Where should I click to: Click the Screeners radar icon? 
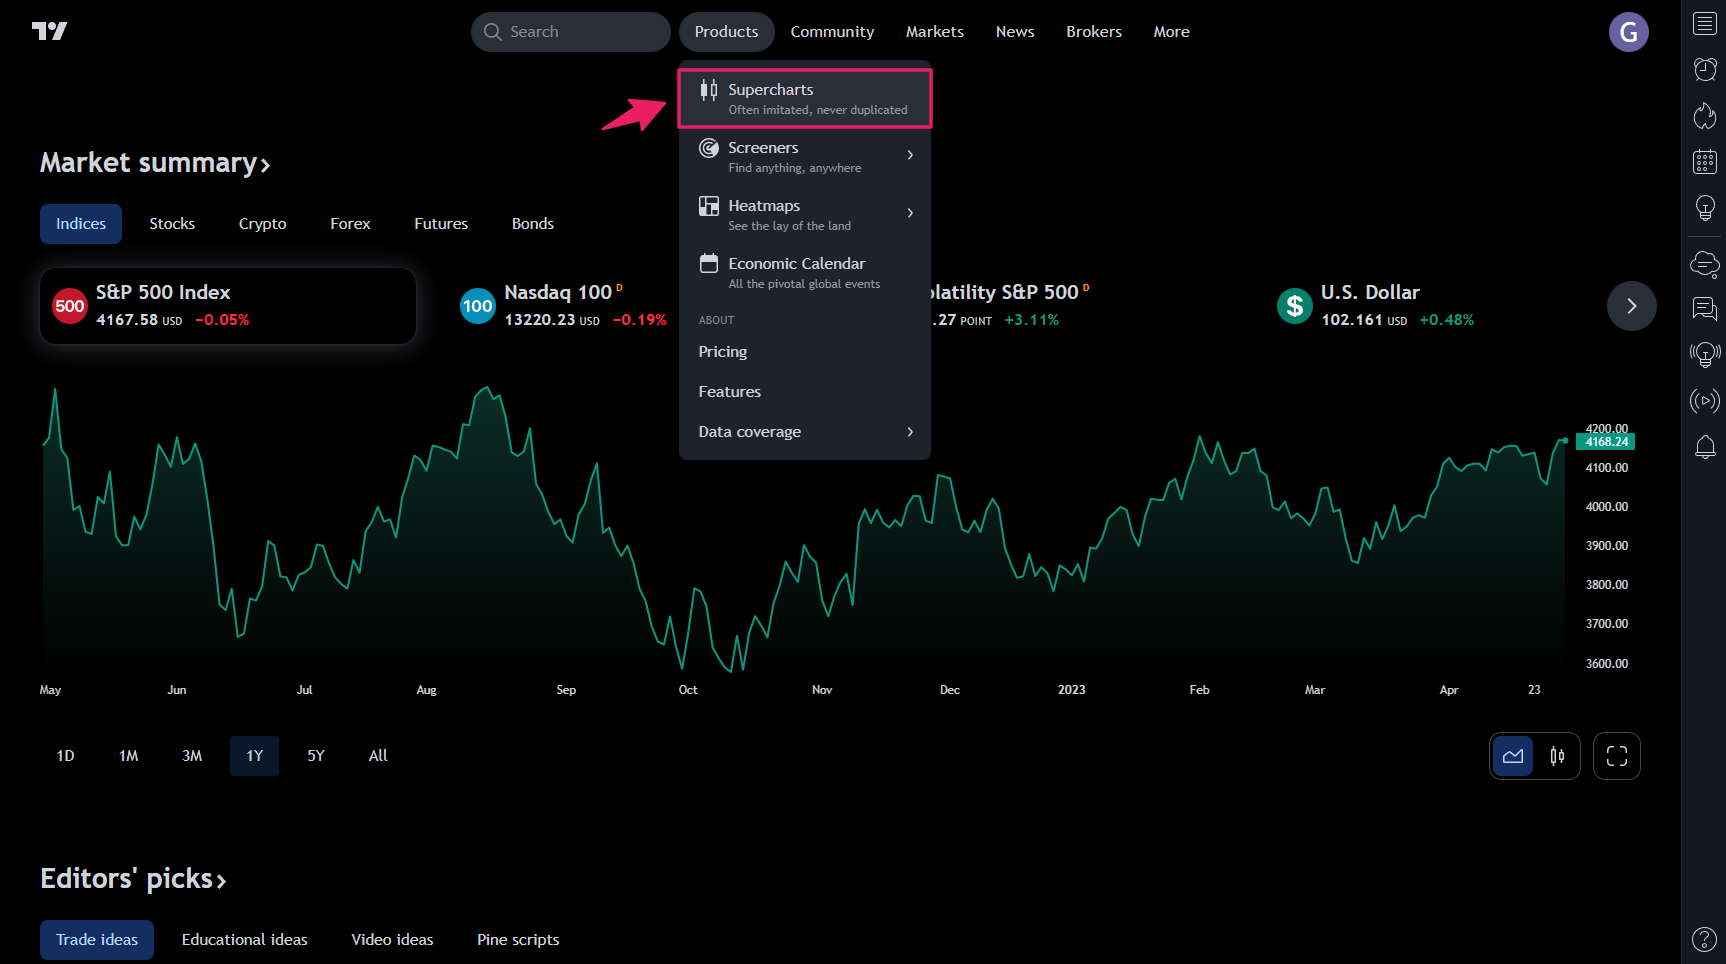(x=708, y=148)
